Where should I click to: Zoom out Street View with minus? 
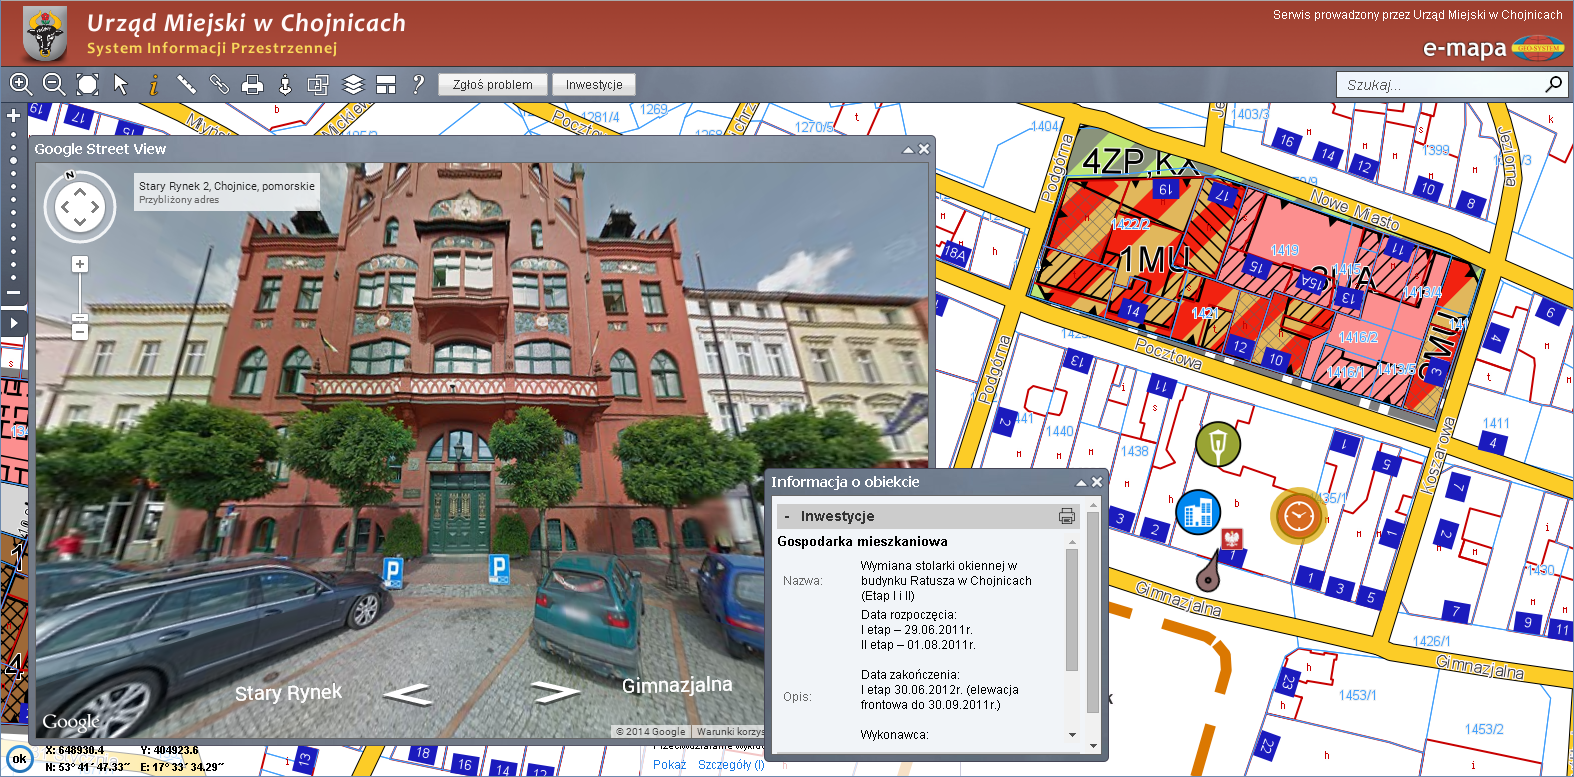coord(80,331)
